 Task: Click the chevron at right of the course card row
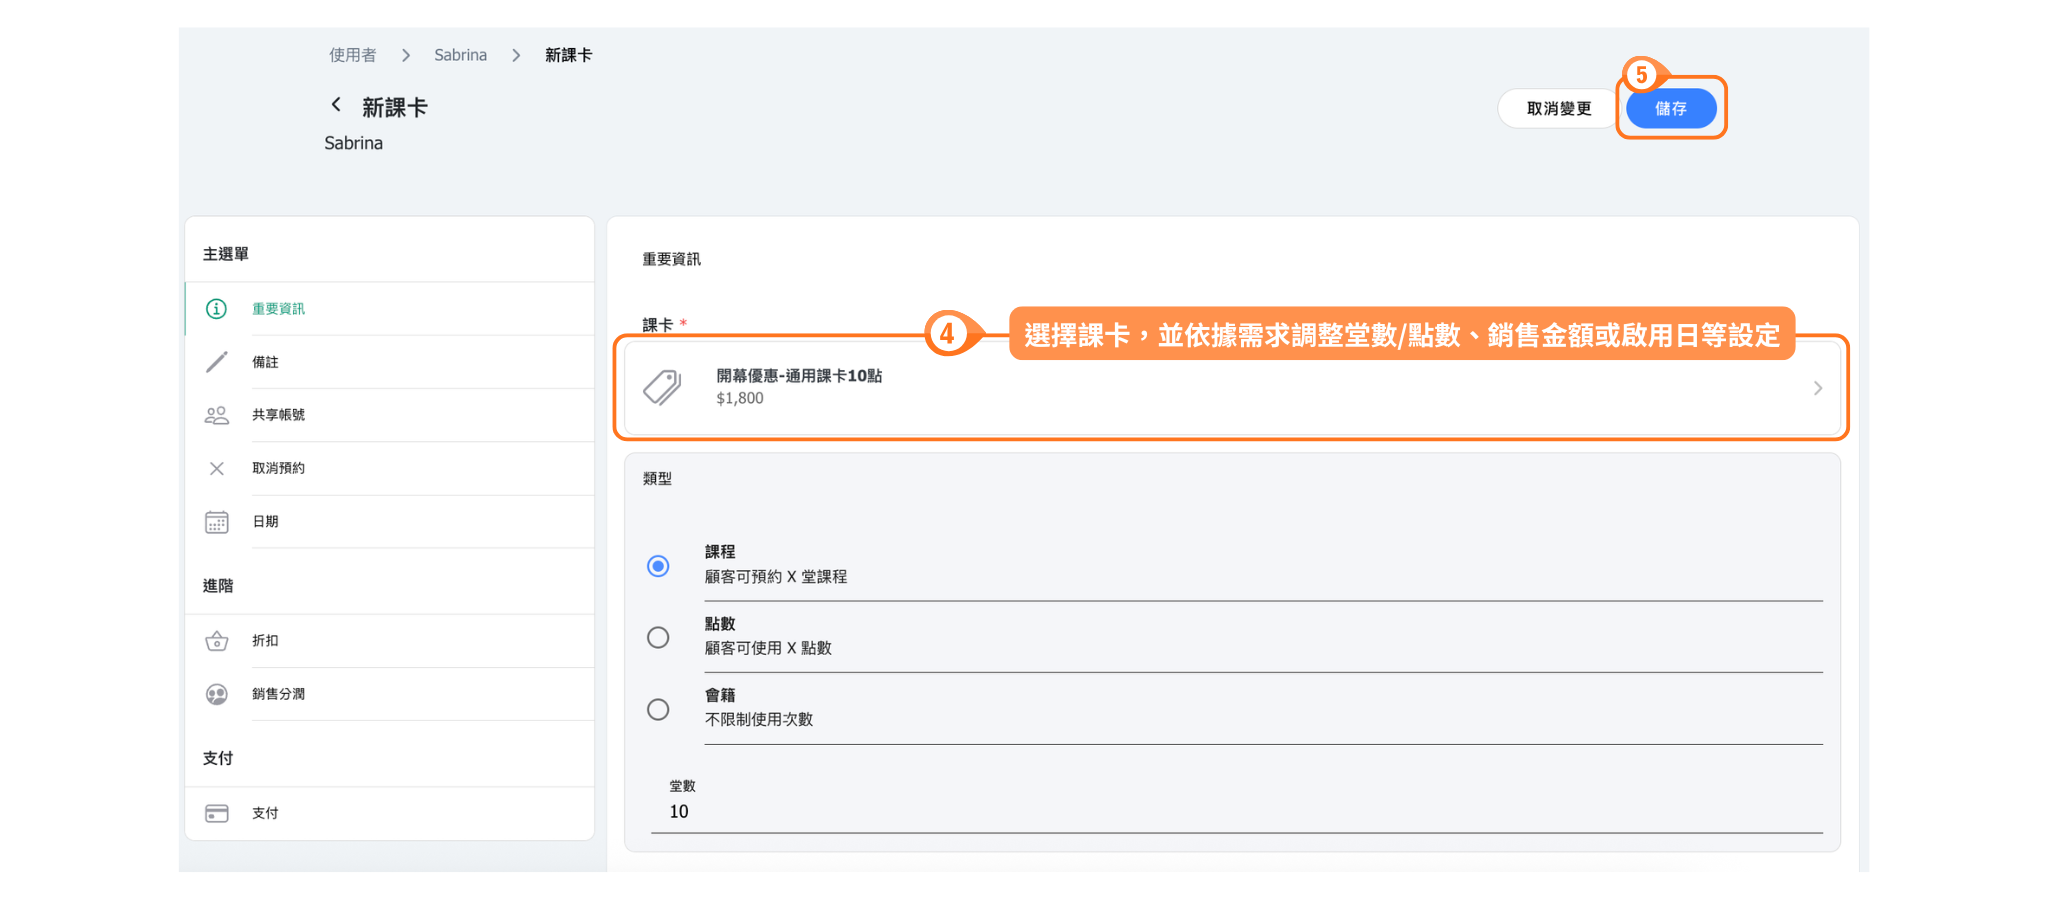click(x=1817, y=388)
